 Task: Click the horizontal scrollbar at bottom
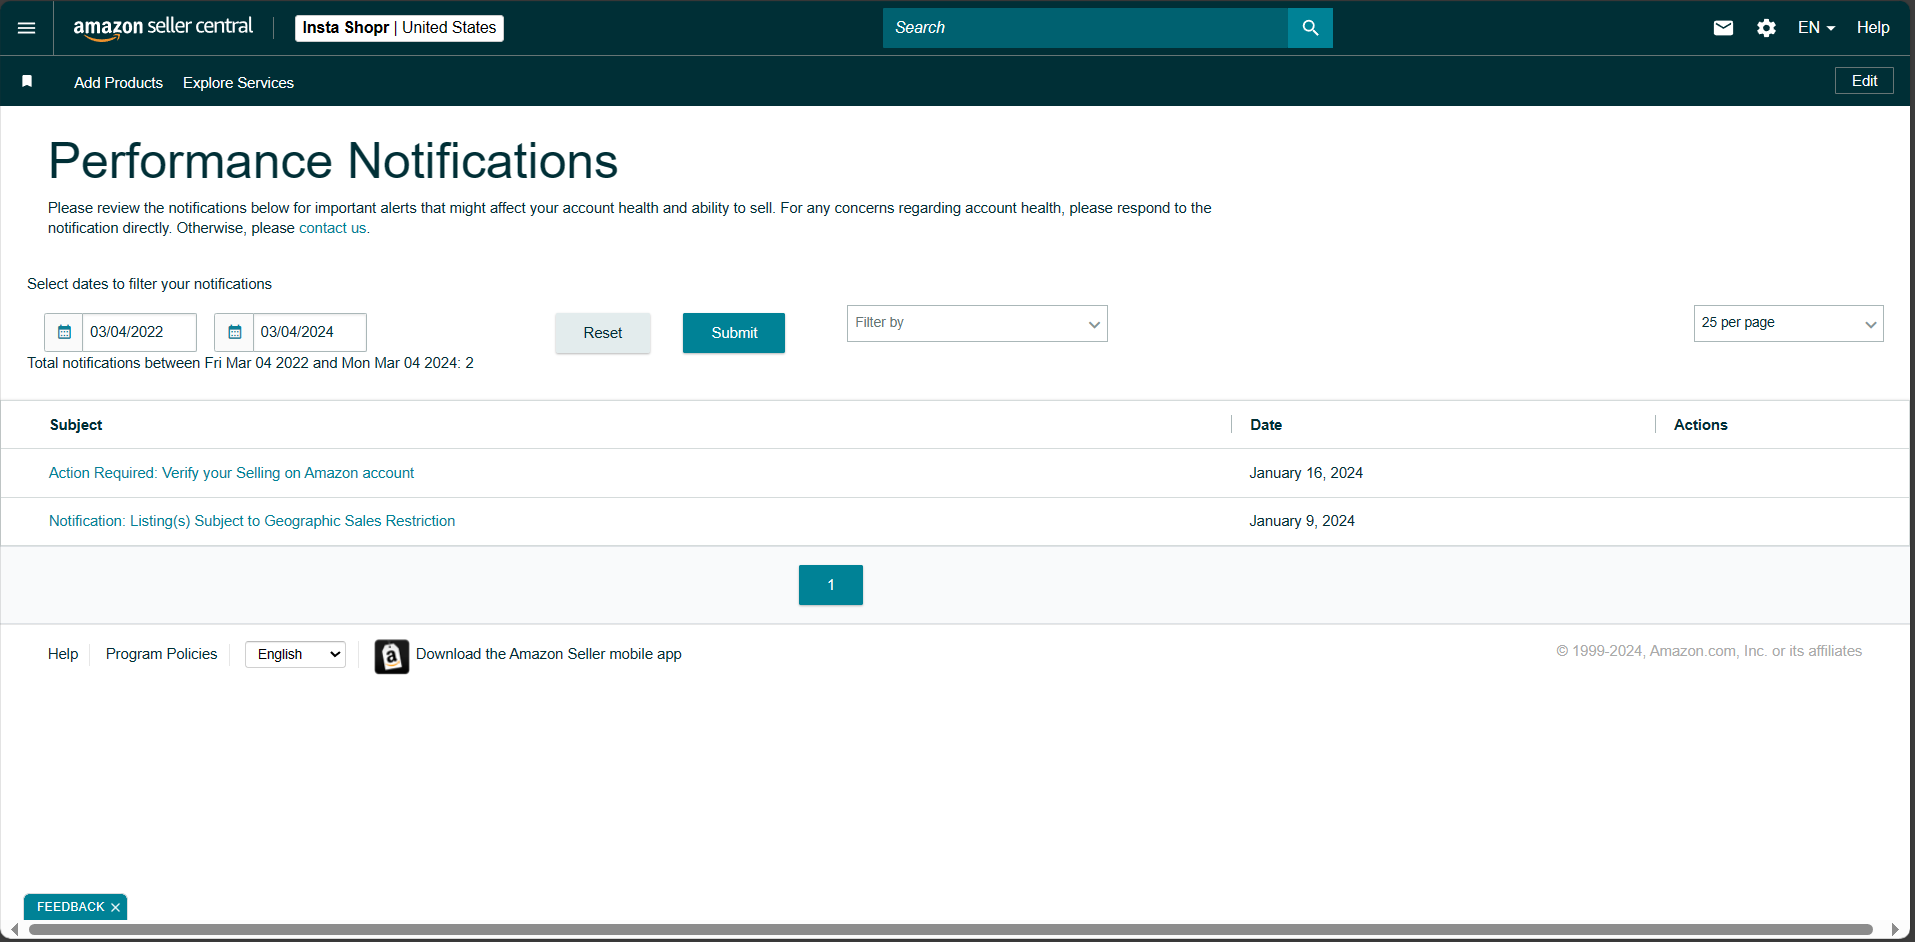coord(950,930)
